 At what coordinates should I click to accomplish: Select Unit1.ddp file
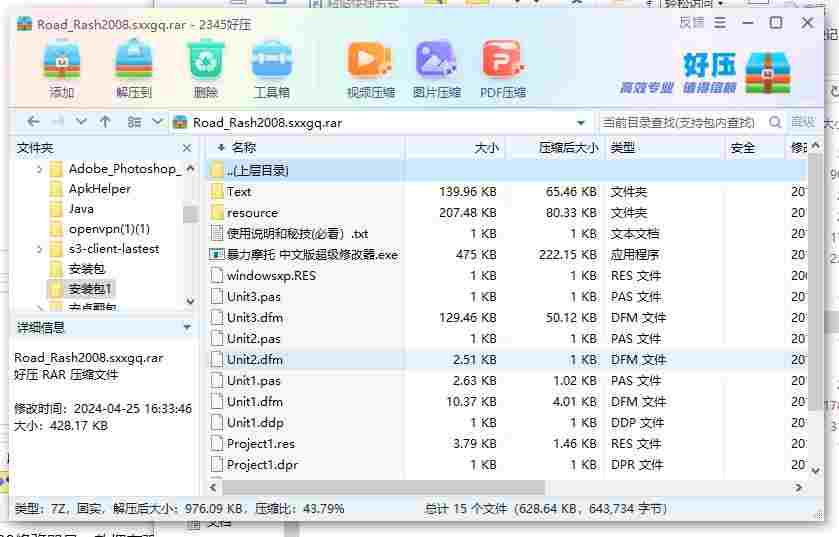tap(255, 423)
